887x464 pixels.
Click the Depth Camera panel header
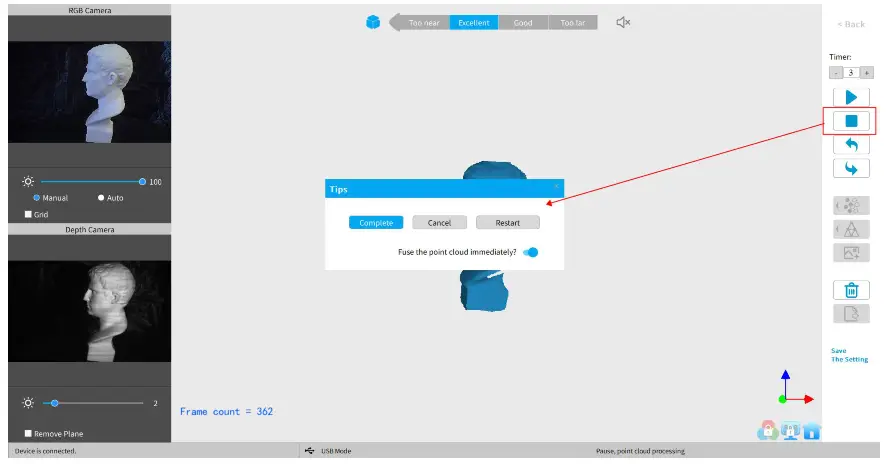(89, 229)
